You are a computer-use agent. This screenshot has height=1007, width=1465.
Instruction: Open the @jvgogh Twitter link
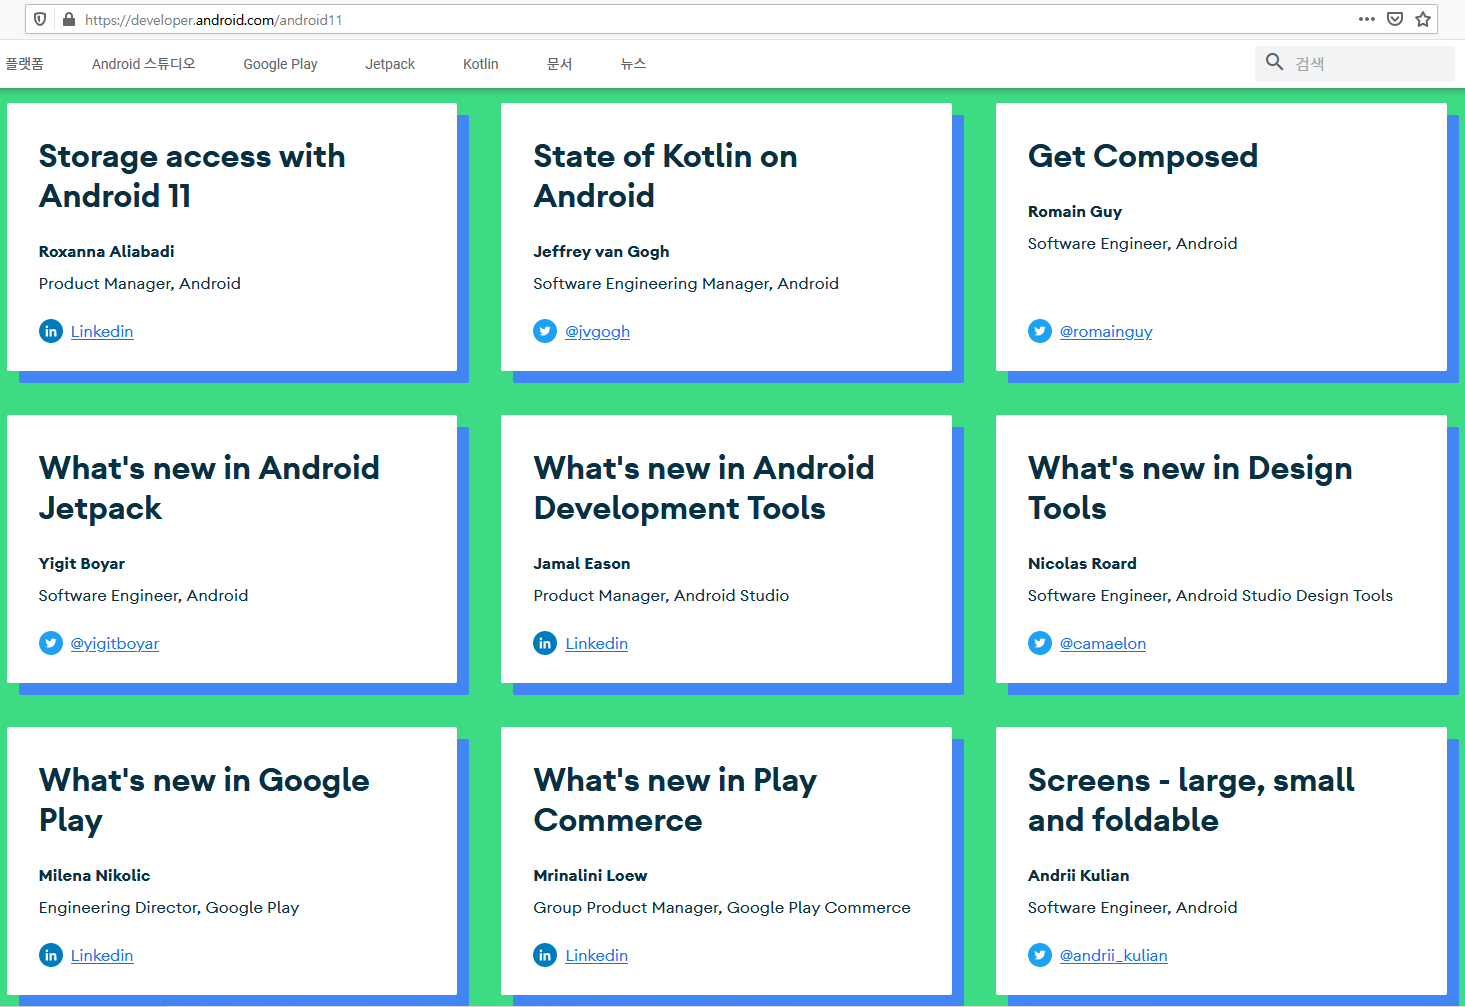pyautogui.click(x=597, y=332)
